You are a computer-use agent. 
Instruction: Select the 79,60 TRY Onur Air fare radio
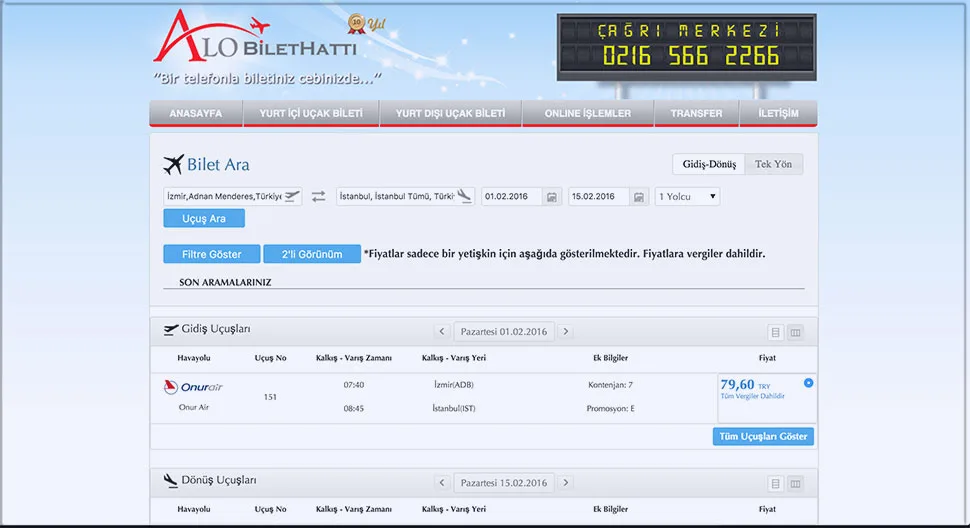tap(808, 383)
